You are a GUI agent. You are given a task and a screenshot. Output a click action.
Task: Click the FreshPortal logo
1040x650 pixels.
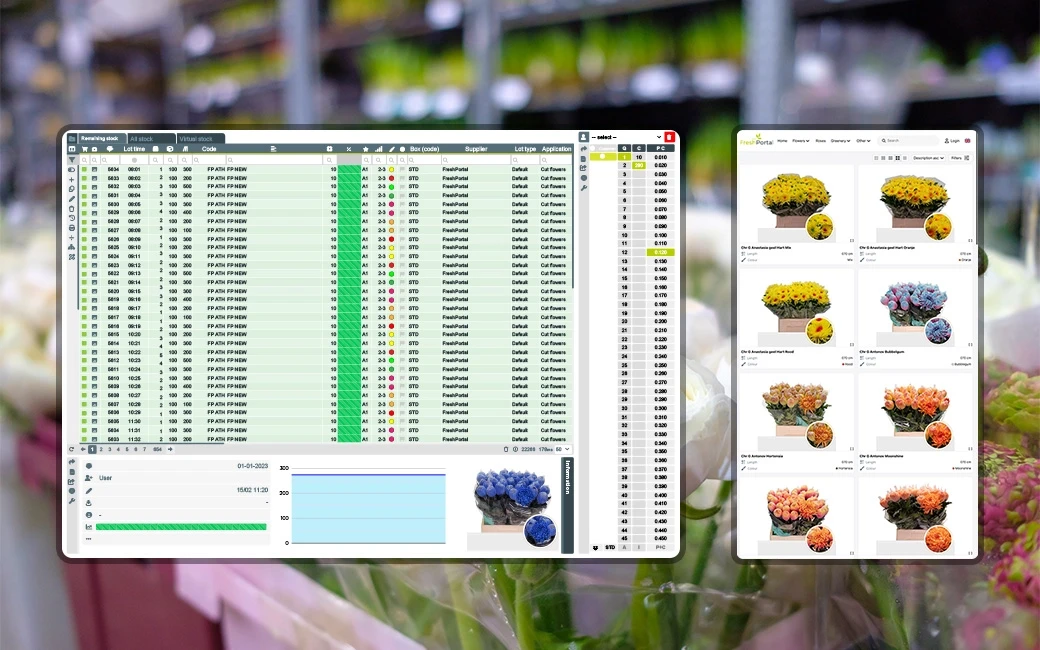point(757,139)
